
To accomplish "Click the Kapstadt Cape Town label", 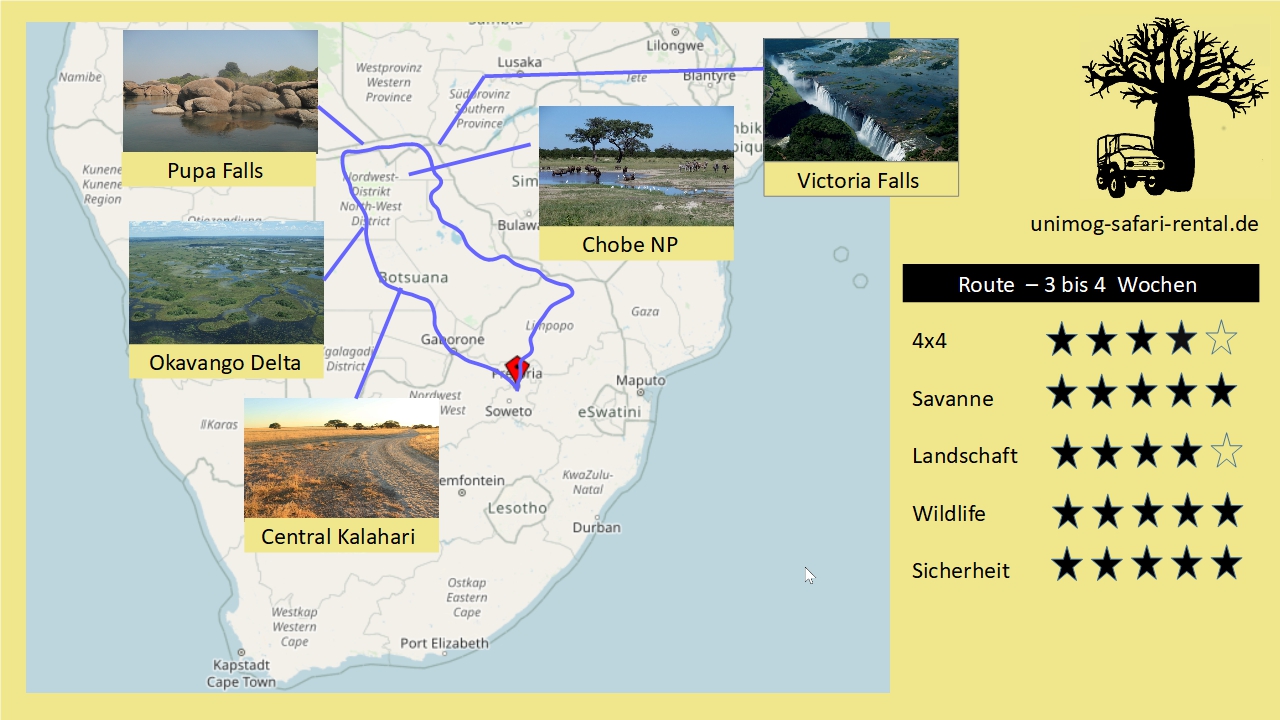I will coord(241,673).
